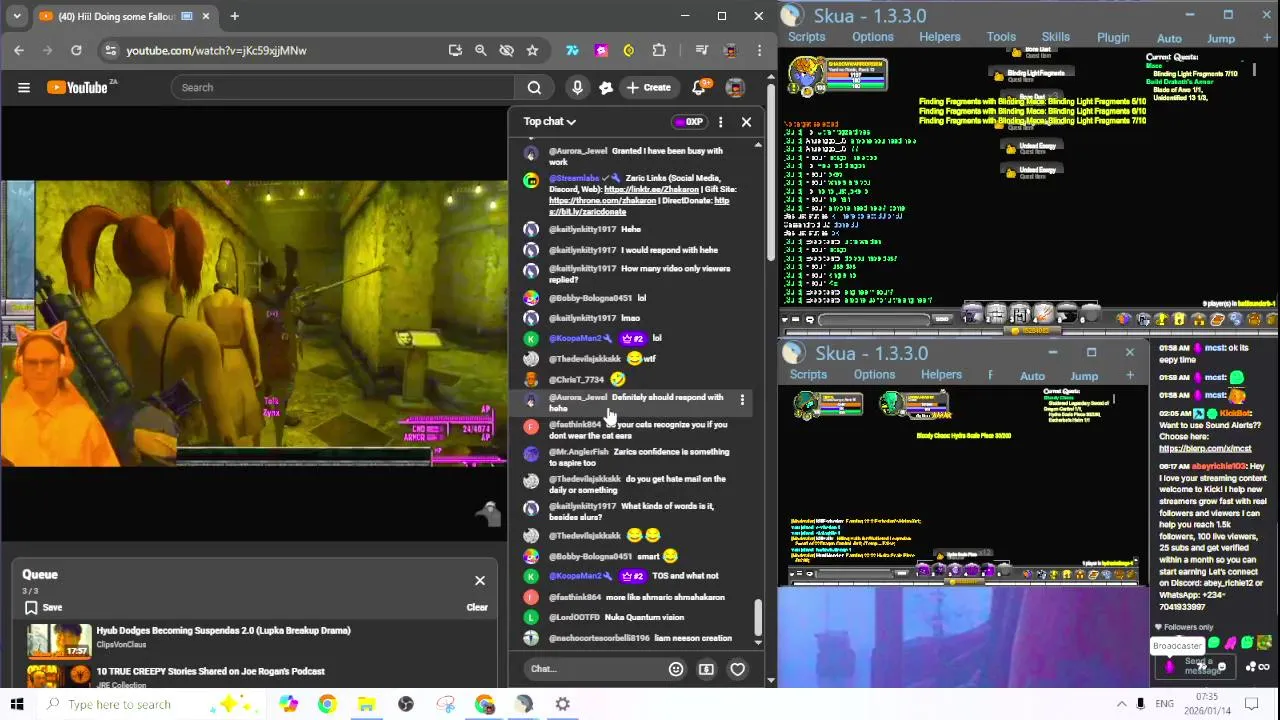
Task: Click the Chrome address bar URL
Action: coord(216,50)
